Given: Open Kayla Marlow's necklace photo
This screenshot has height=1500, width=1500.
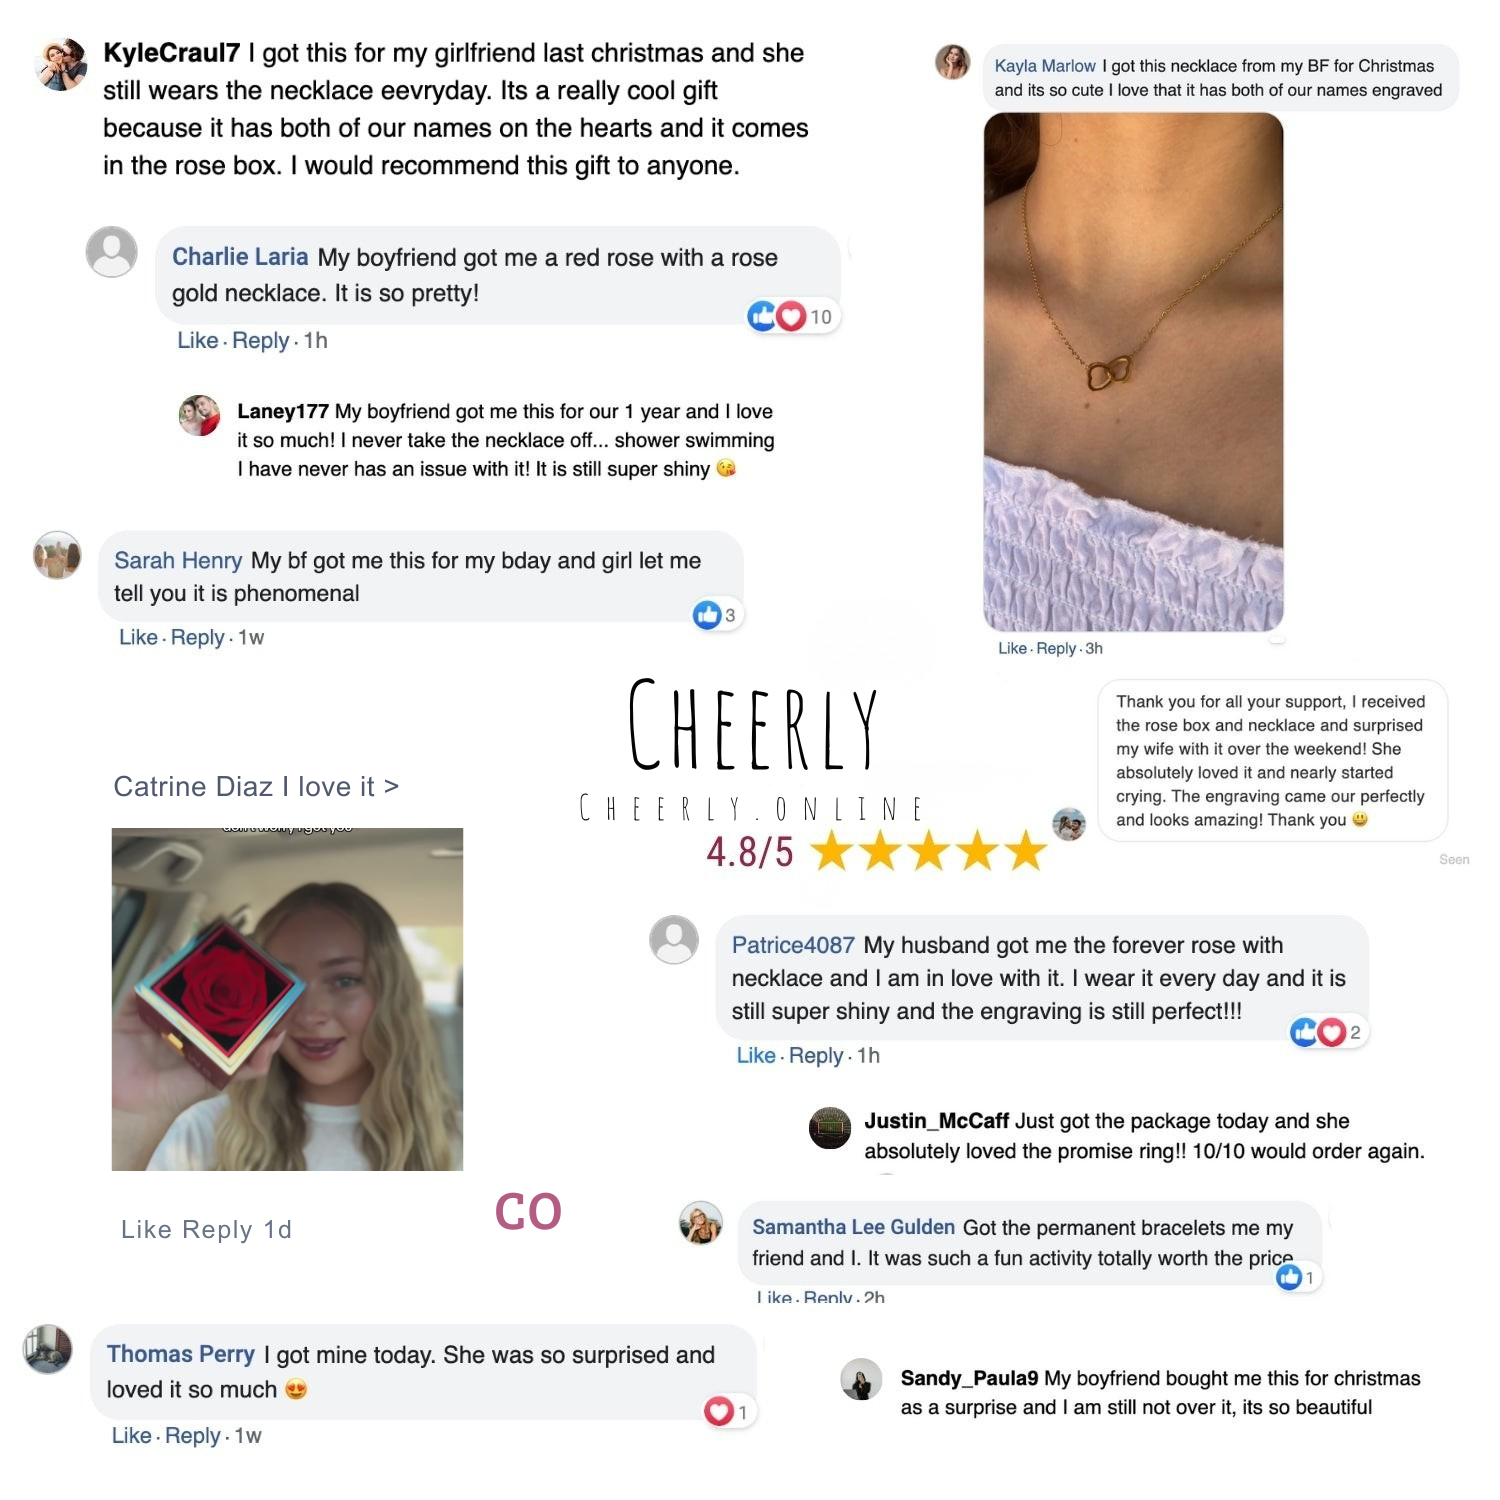Looking at the screenshot, I should 1134,372.
